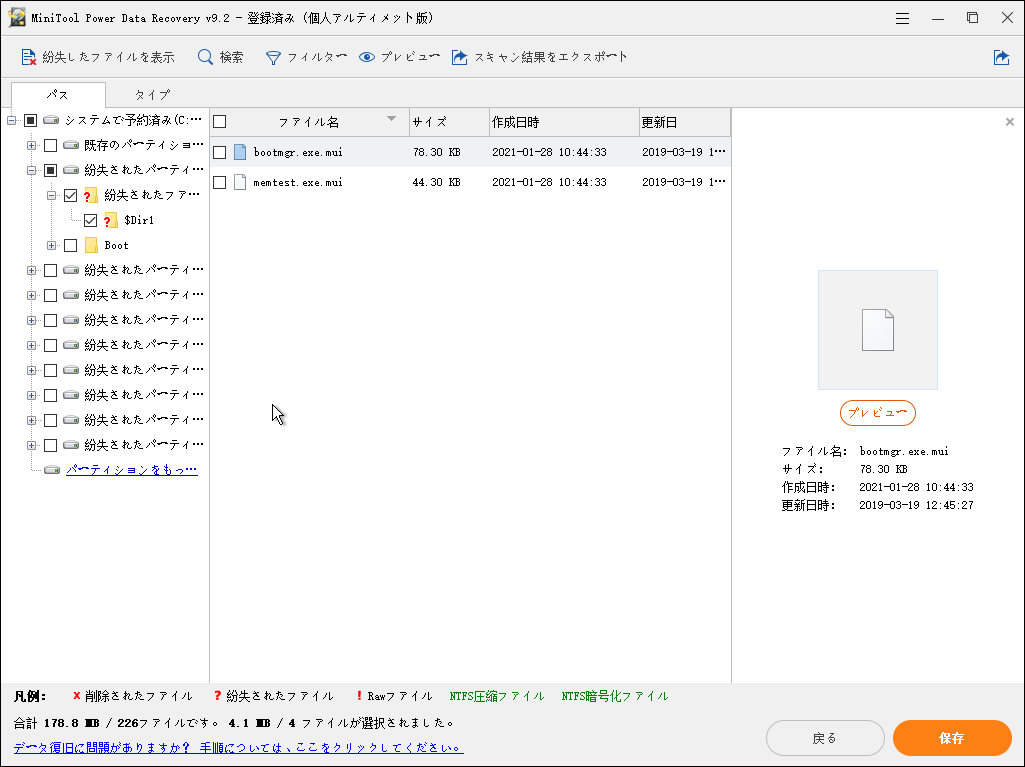Click the sort arrow on ファイル名 column
The height and width of the screenshot is (767, 1025).
pos(392,120)
